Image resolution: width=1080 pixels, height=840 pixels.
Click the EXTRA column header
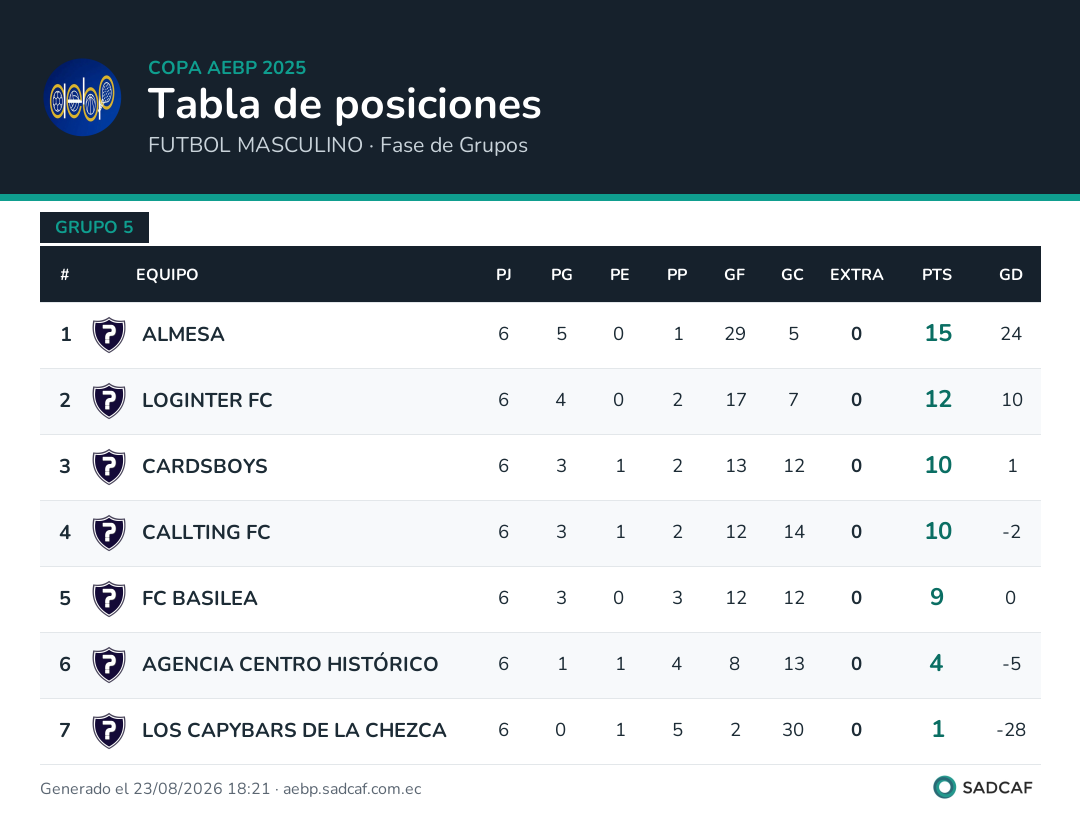(x=856, y=275)
